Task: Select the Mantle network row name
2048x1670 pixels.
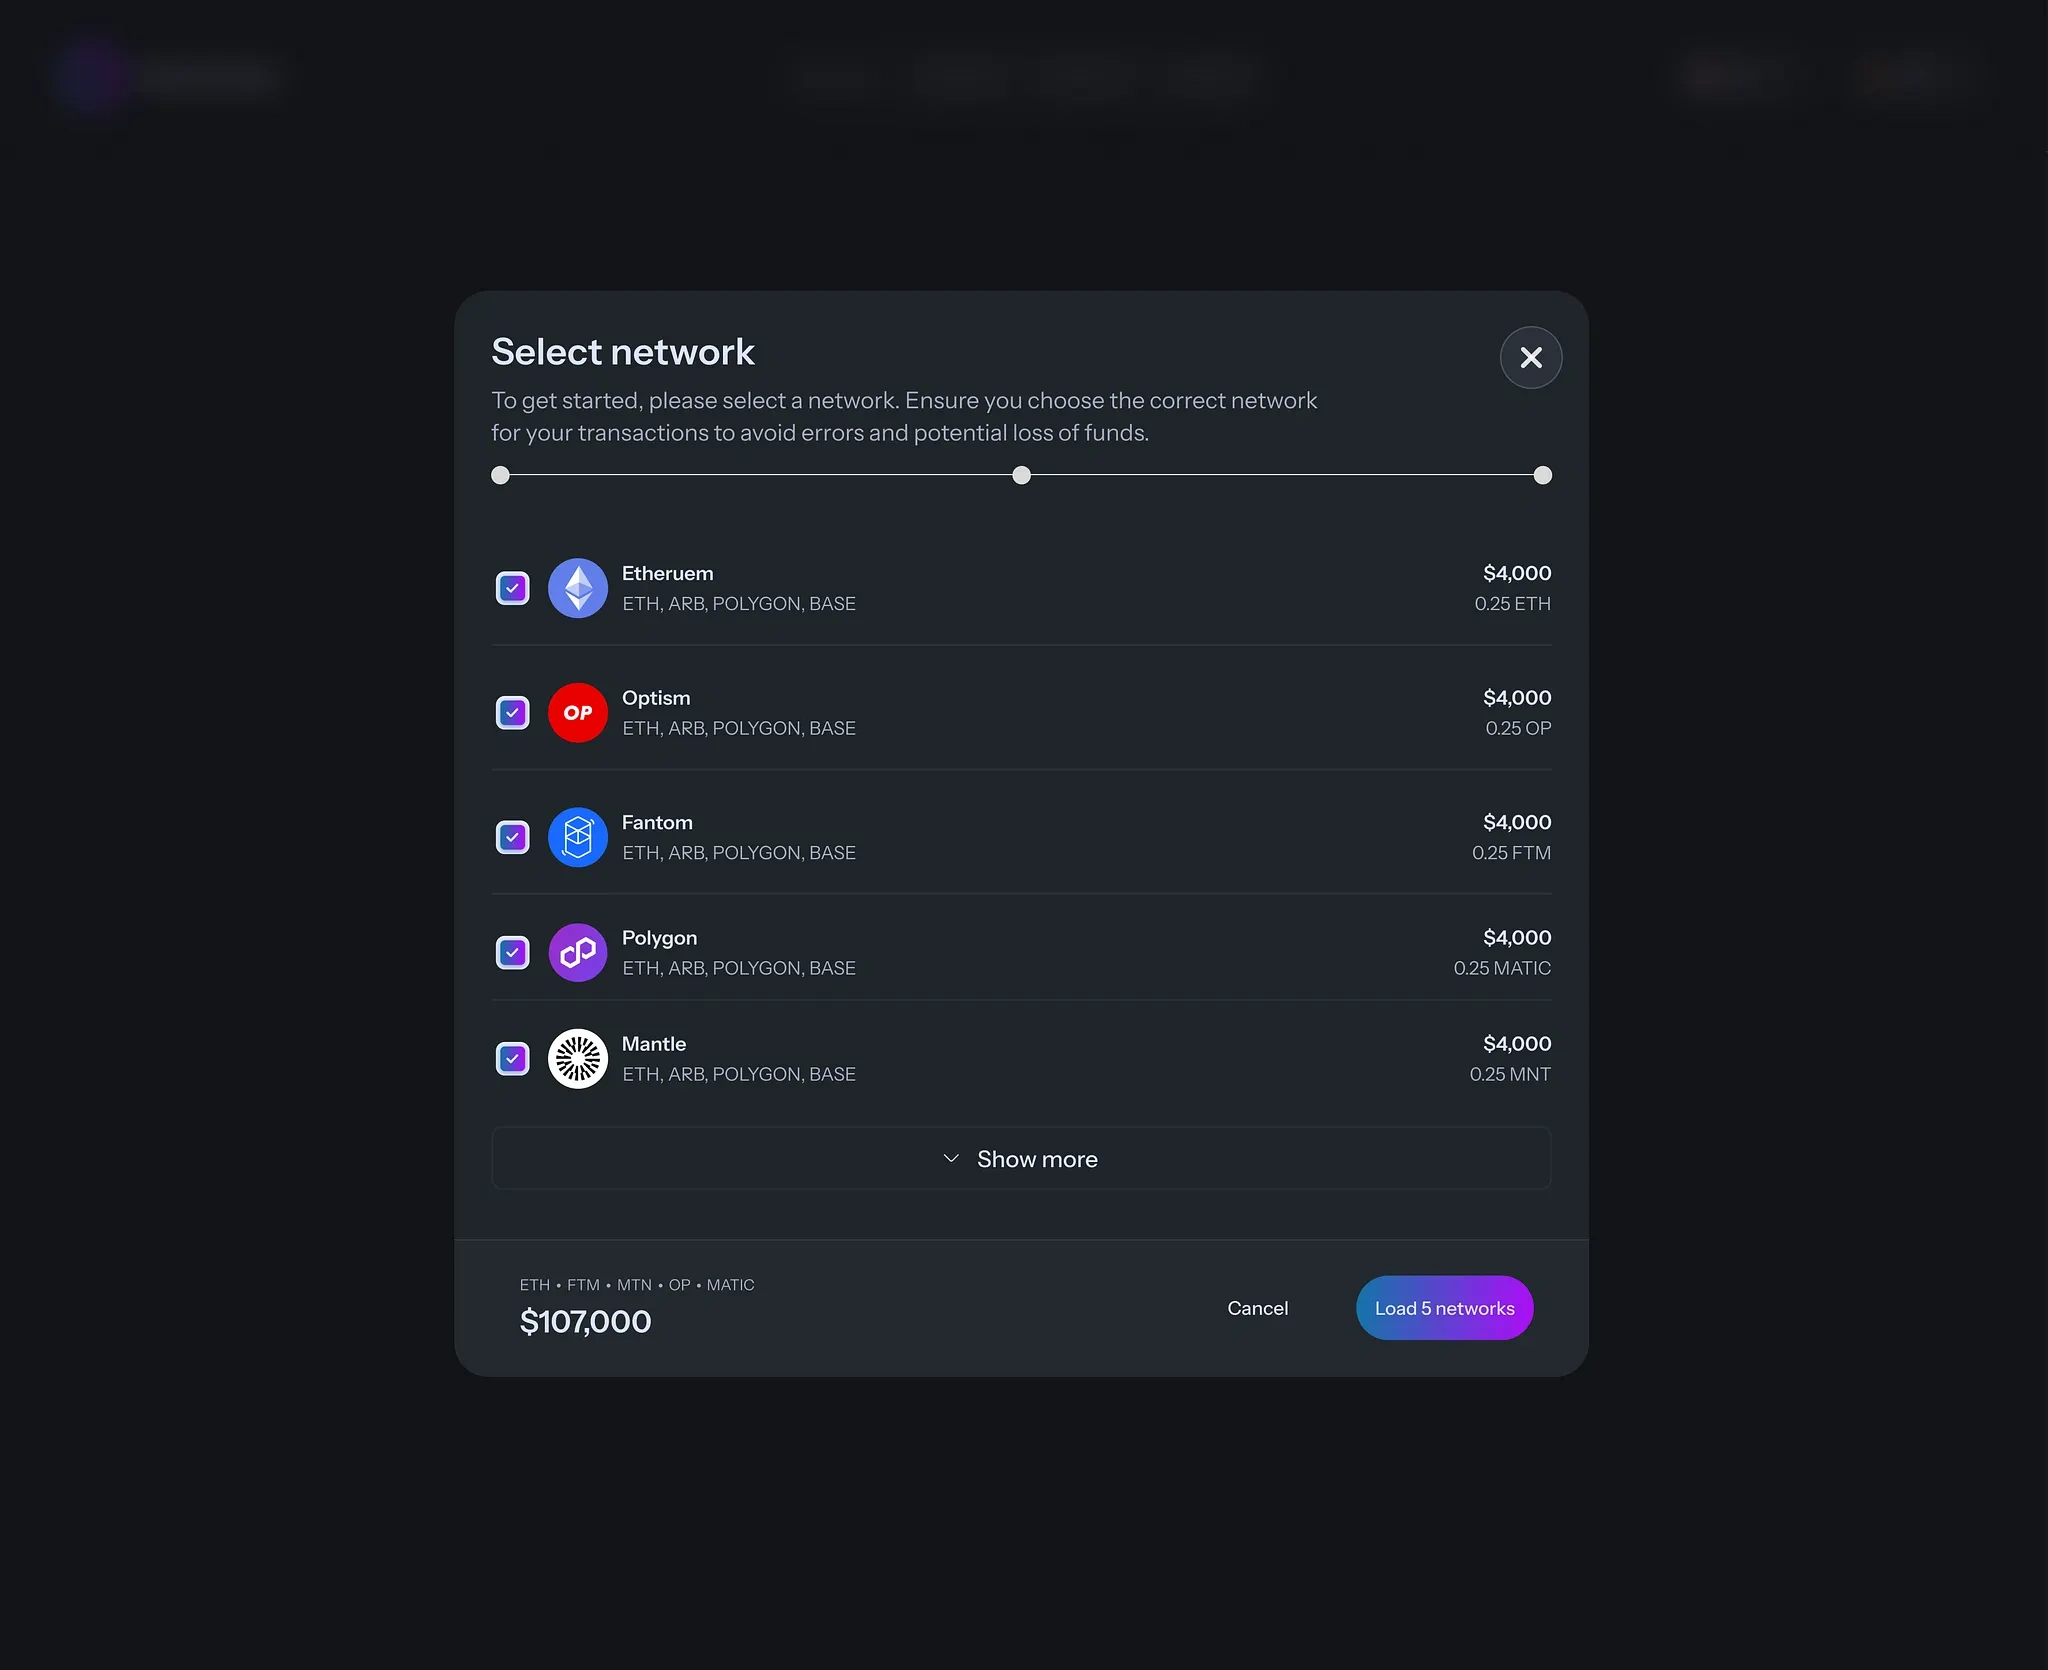Action: pos(654,1044)
